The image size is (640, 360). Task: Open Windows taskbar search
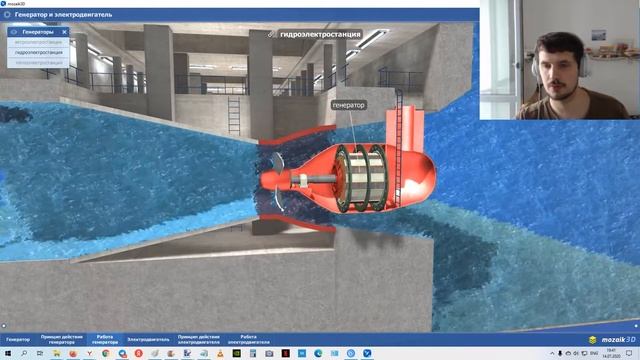tap(24, 353)
